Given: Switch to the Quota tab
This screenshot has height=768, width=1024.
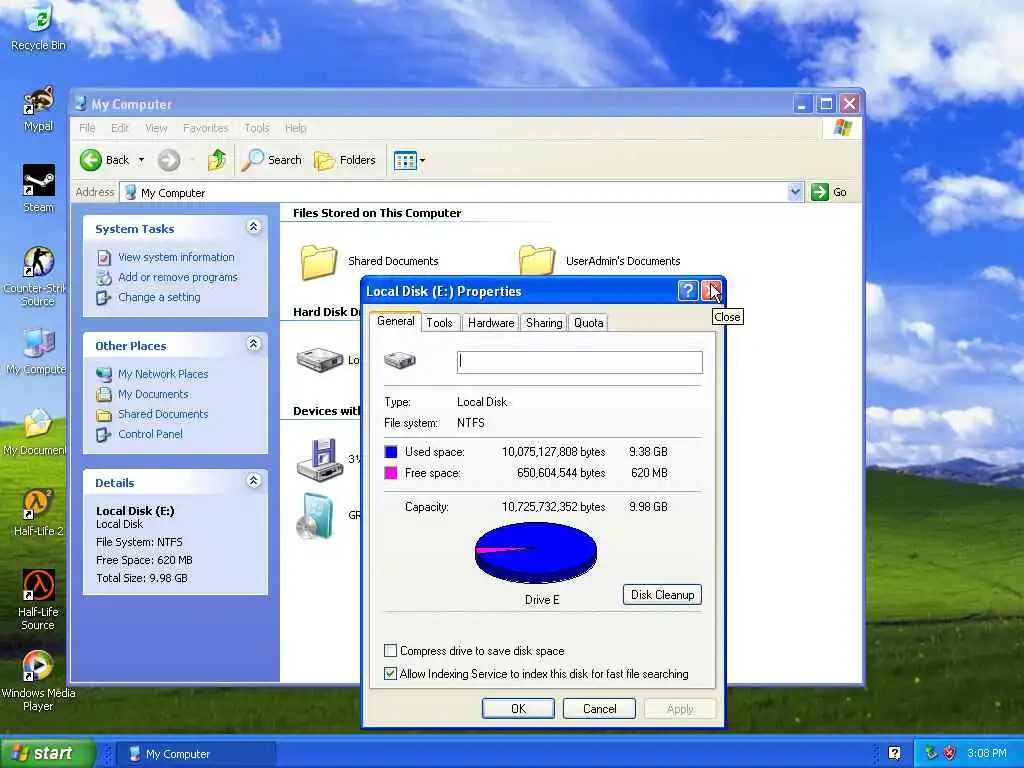Looking at the screenshot, I should point(588,323).
